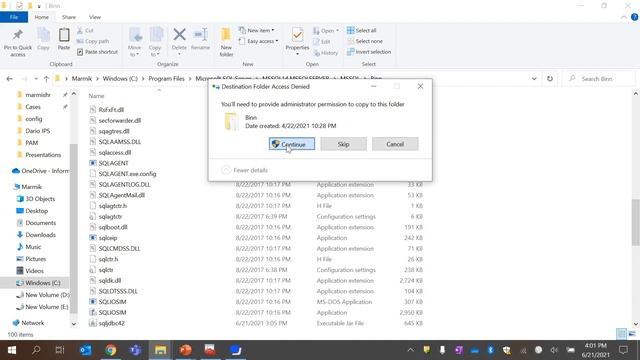Image resolution: width=640 pixels, height=360 pixels.
Task: Select the sqlboot.dll file
Action: 113,227
